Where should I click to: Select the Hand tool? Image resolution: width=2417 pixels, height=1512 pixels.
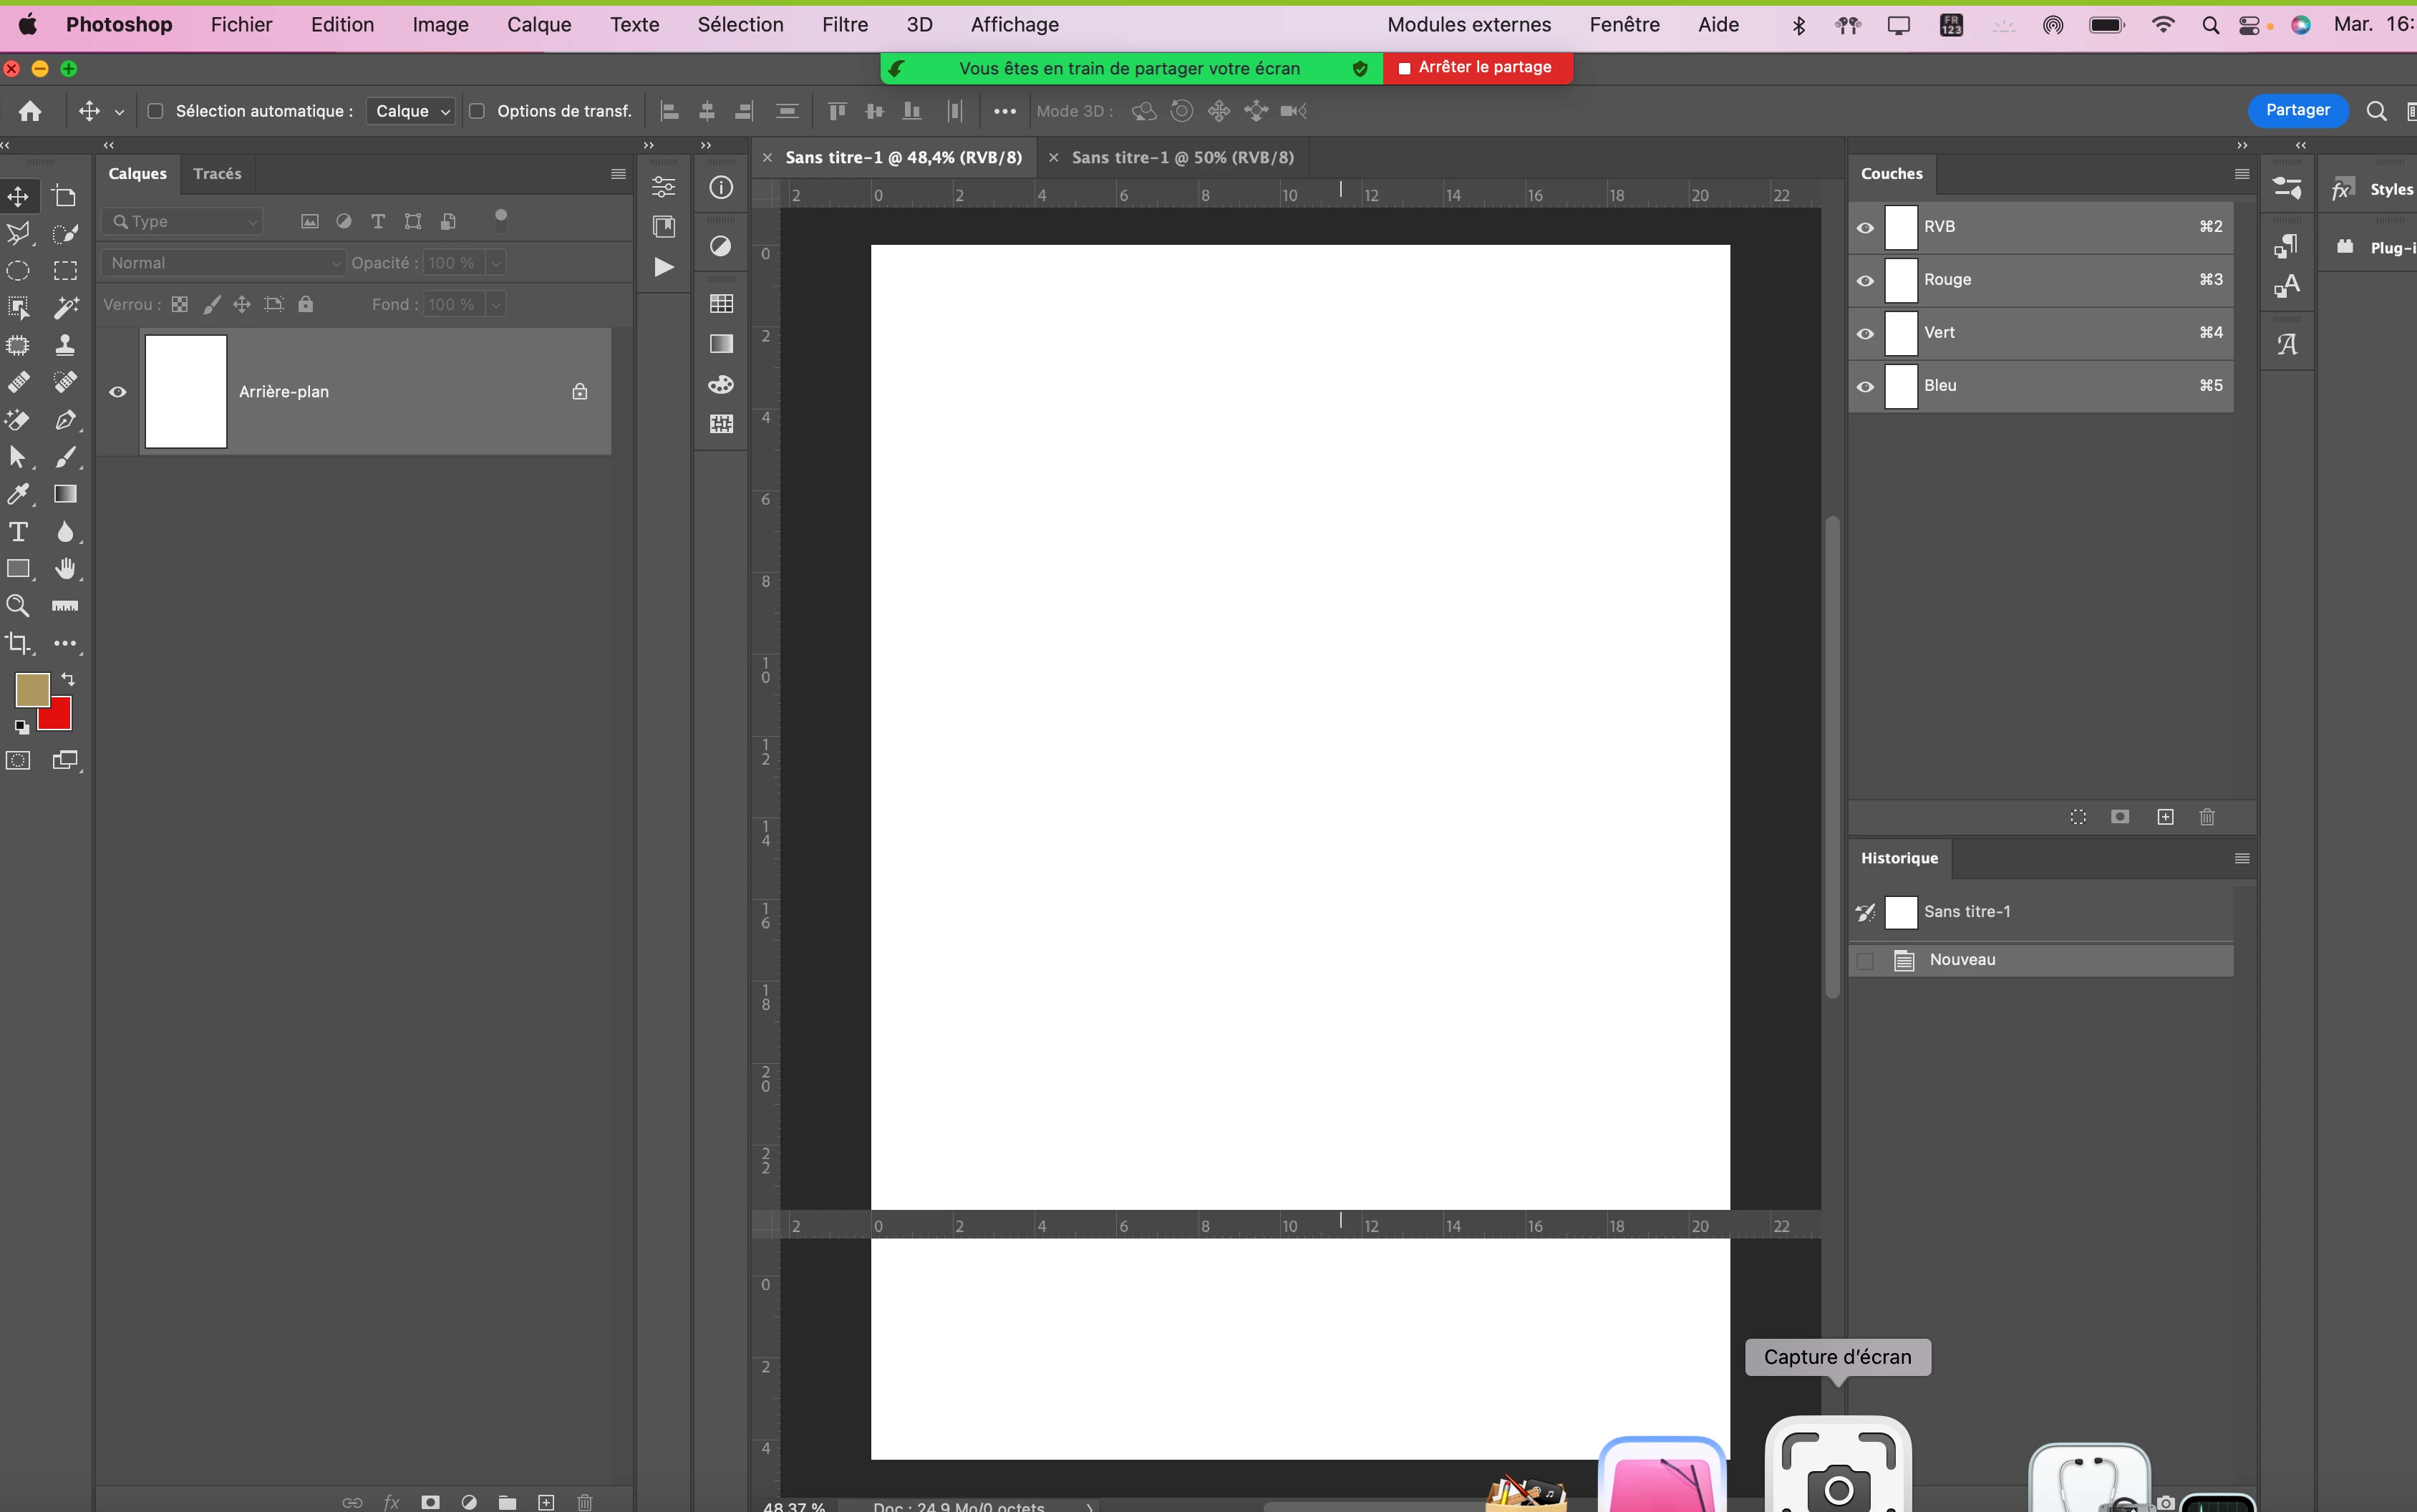65,569
